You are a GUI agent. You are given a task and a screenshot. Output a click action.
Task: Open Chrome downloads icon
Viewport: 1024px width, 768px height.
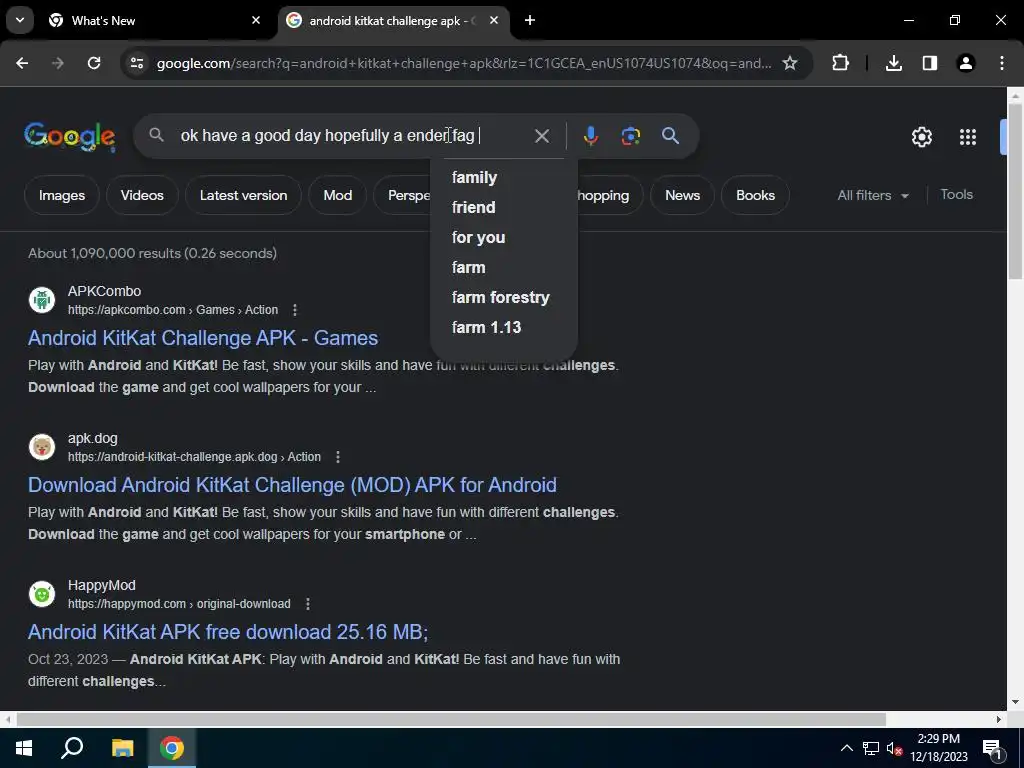pyautogui.click(x=894, y=63)
